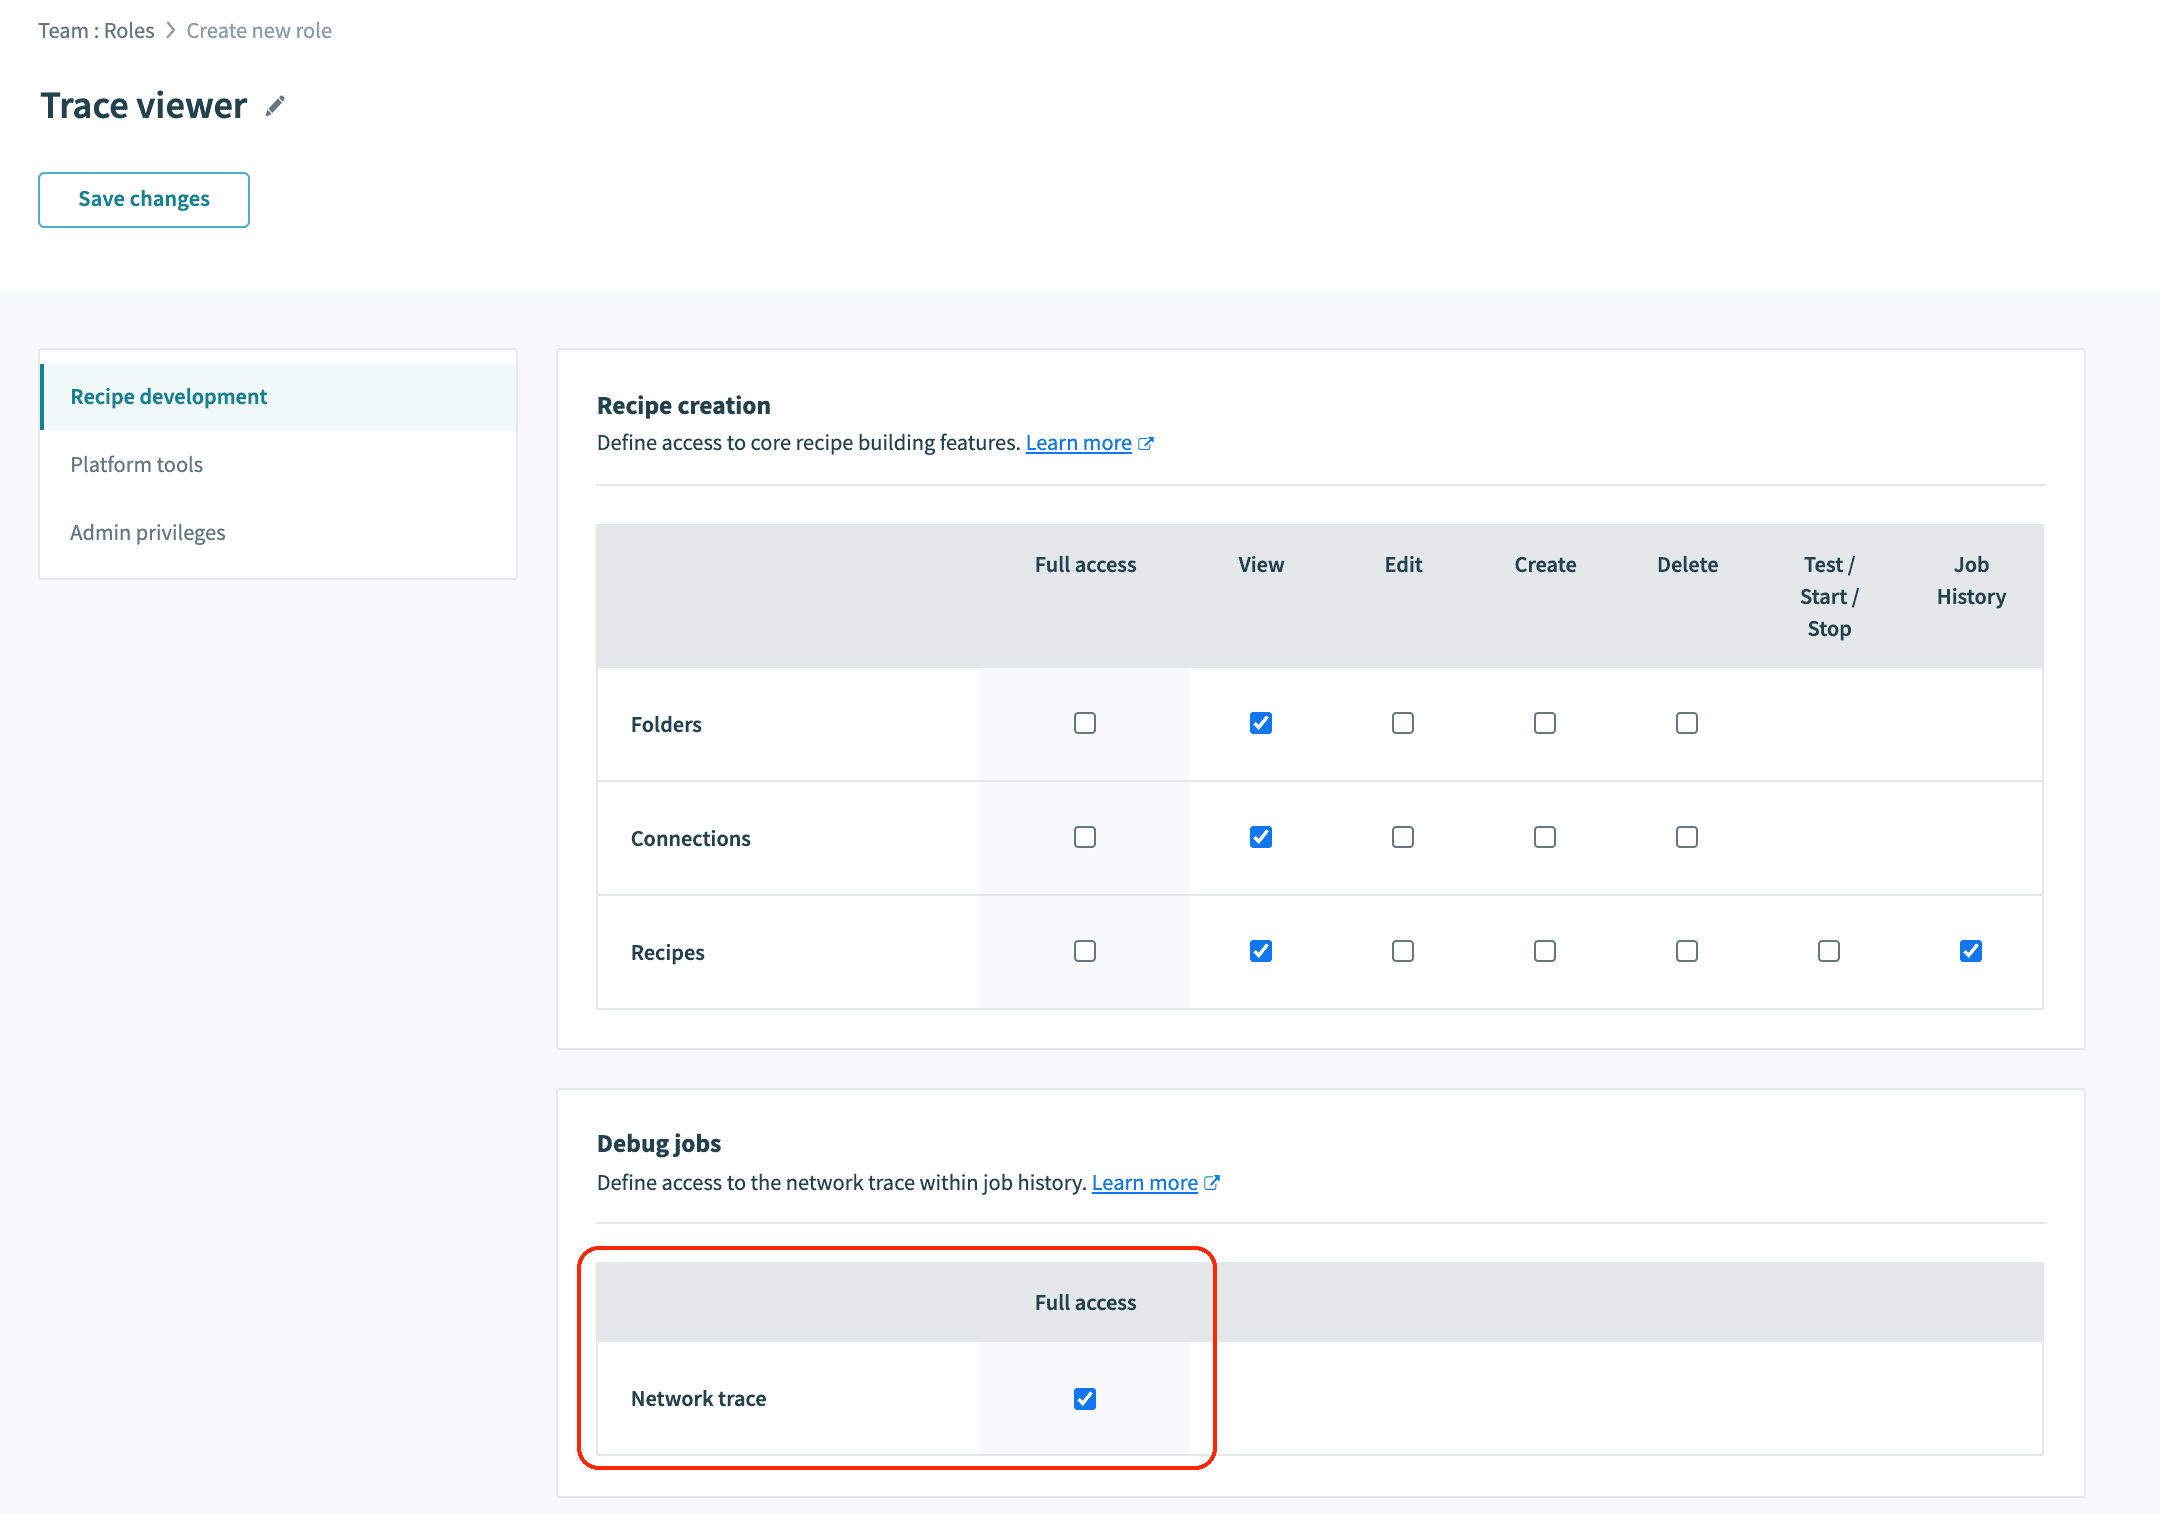Uncheck Full access for Network trace
Image resolution: width=2160 pixels, height=1514 pixels.
coord(1085,1399)
